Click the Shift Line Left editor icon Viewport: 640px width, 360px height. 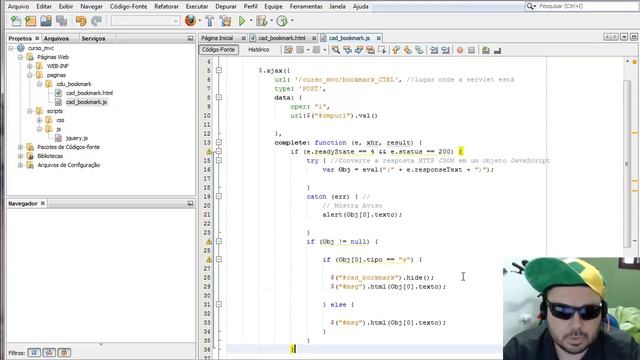click(x=434, y=50)
